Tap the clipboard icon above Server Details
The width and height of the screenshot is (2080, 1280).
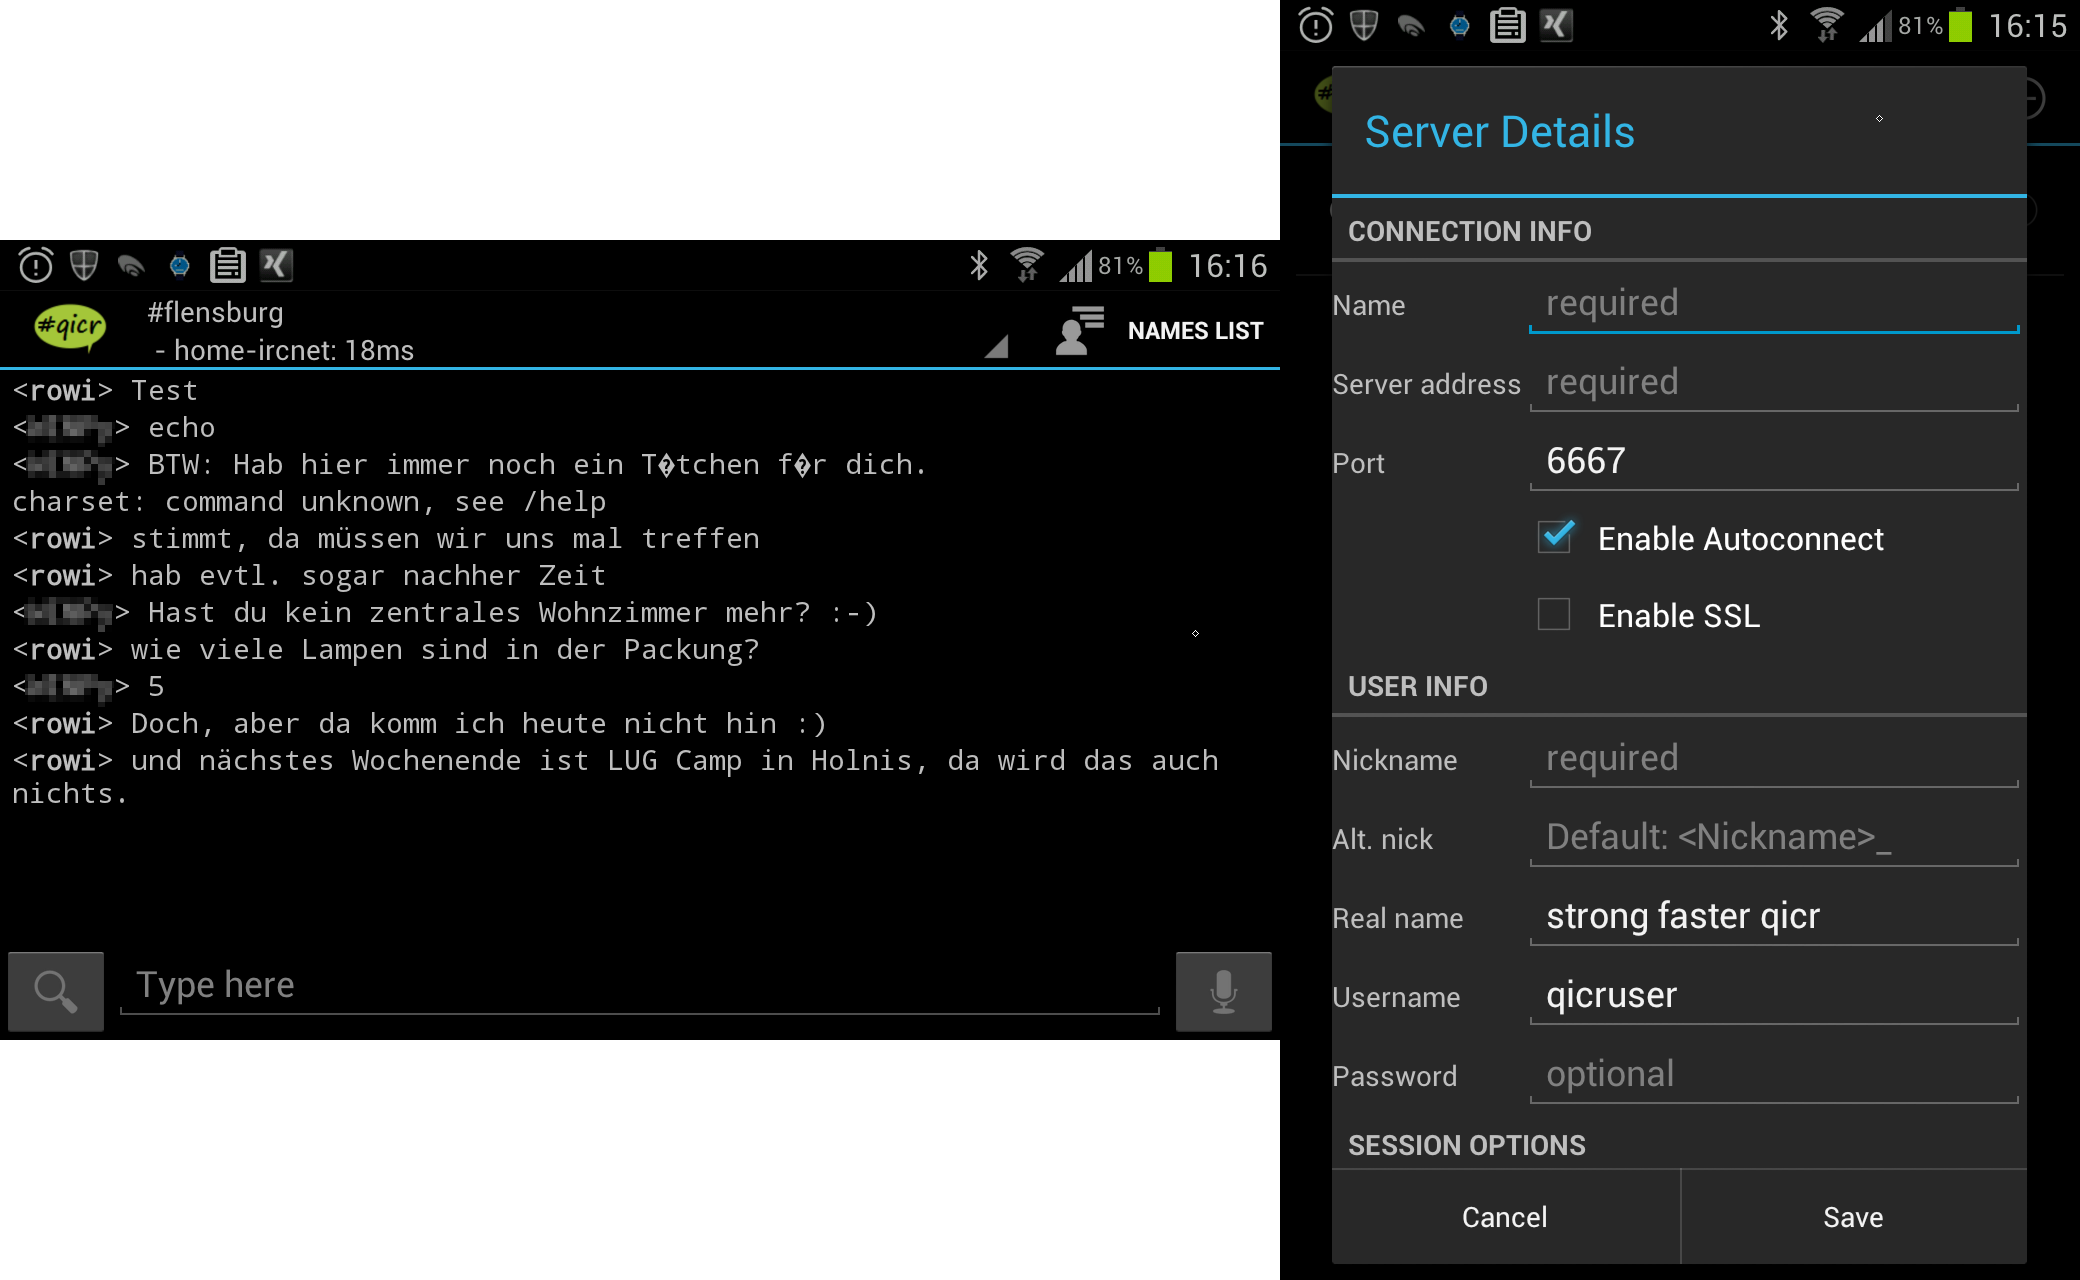click(1508, 25)
